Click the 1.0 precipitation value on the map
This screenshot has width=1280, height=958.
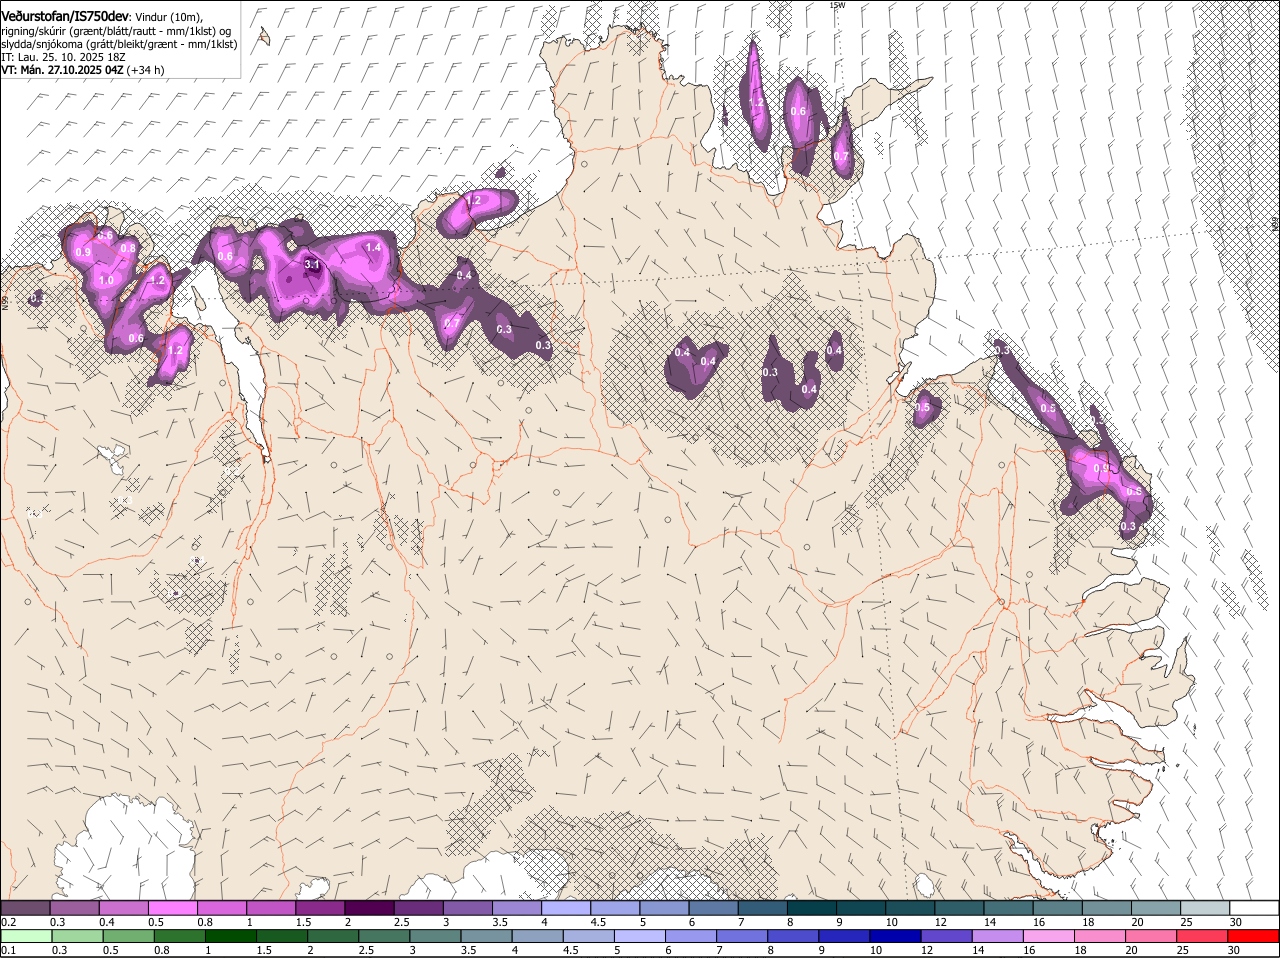[106, 281]
